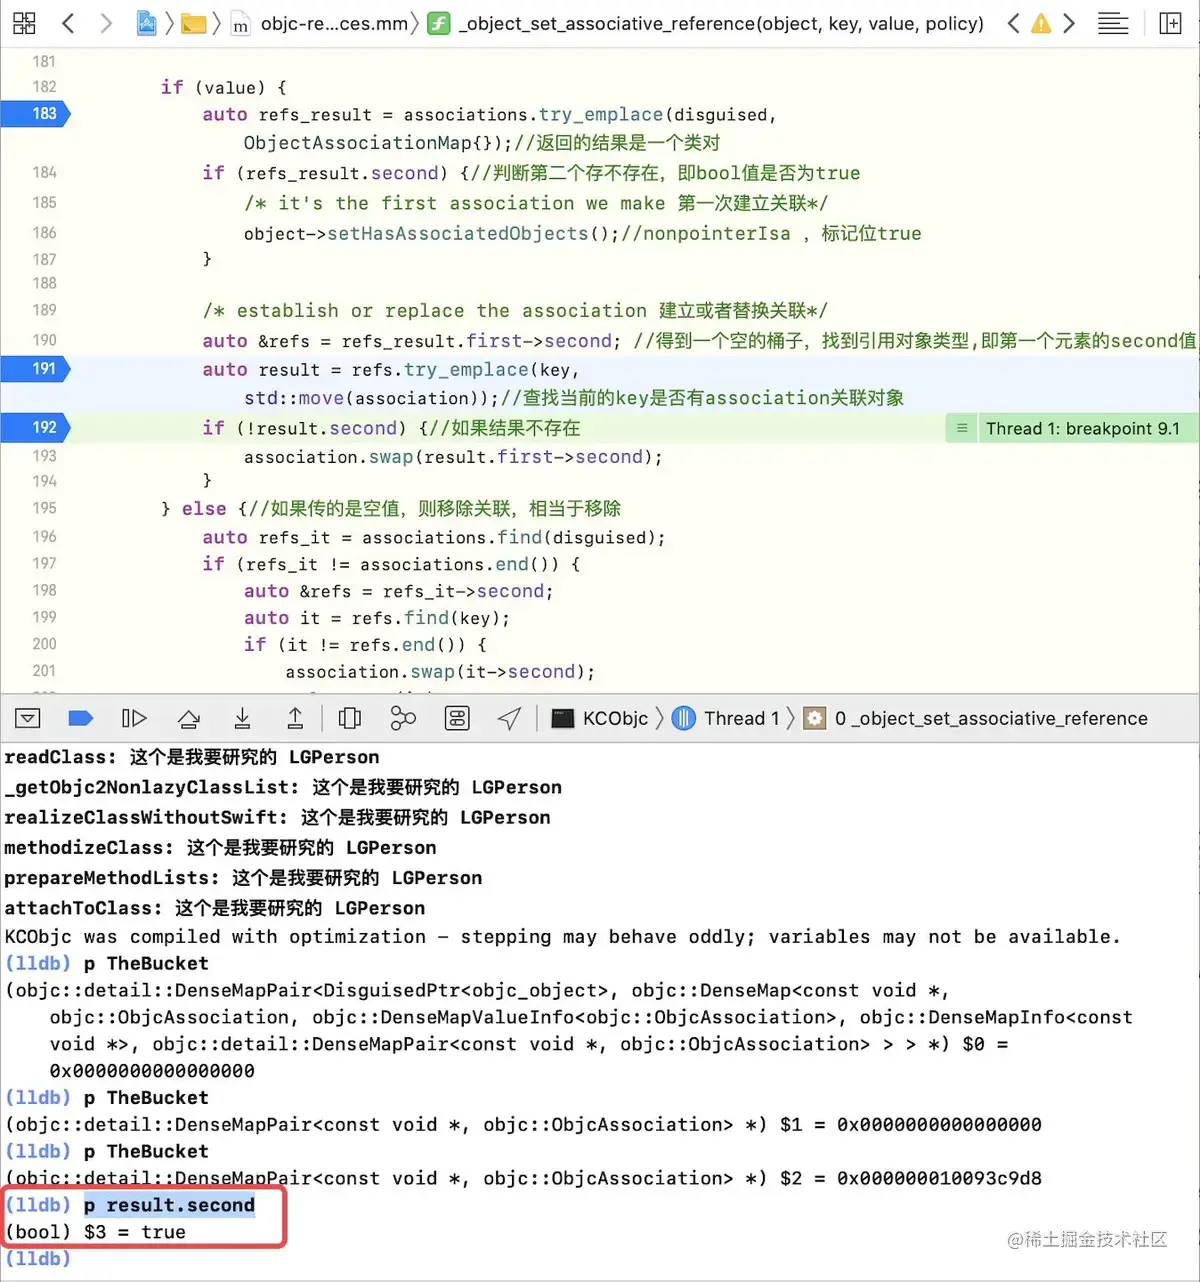
Task: Click the 'methodizeClass:' console log line
Action: 220,848
